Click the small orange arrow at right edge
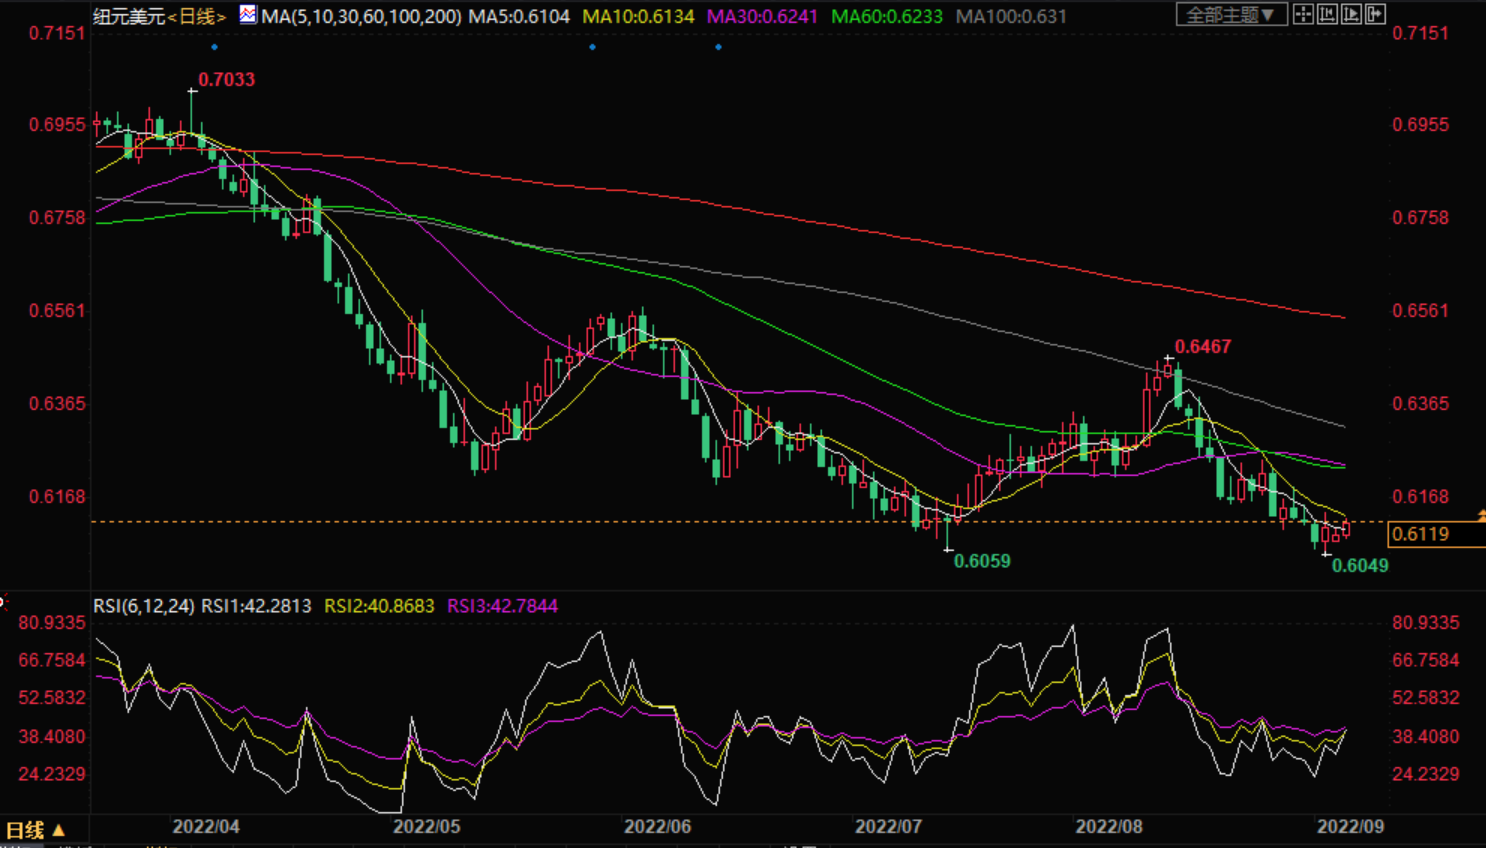 (1481, 515)
